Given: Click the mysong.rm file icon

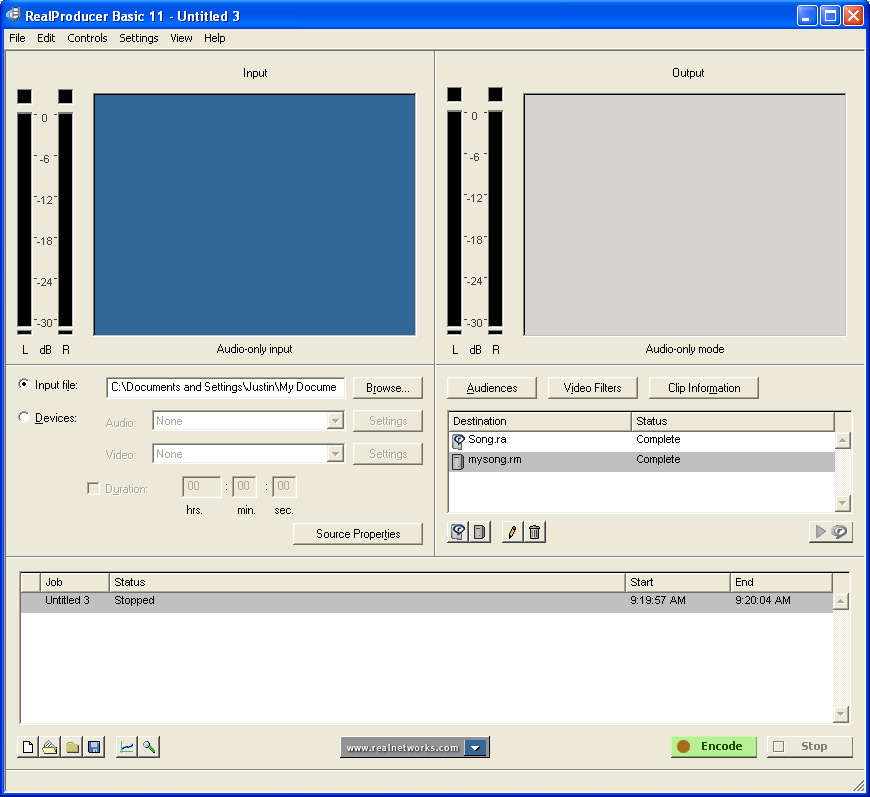Looking at the screenshot, I should tap(458, 461).
